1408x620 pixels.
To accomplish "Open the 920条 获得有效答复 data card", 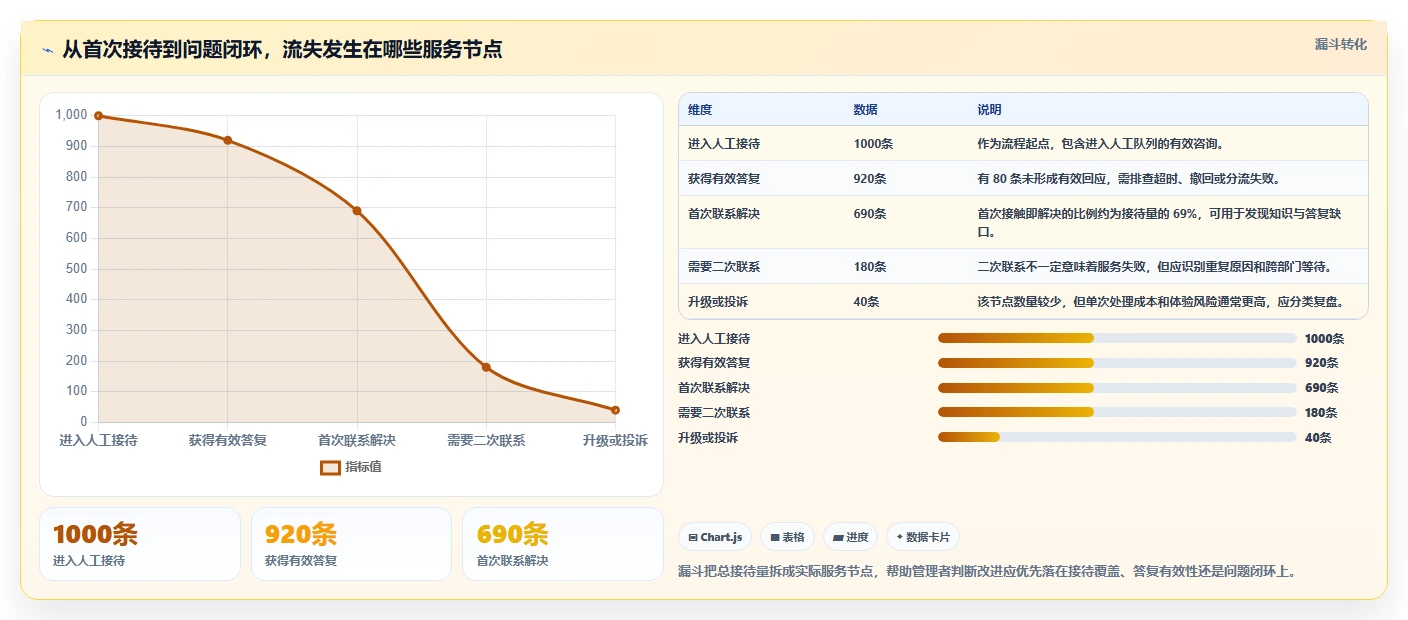I will (x=352, y=544).
